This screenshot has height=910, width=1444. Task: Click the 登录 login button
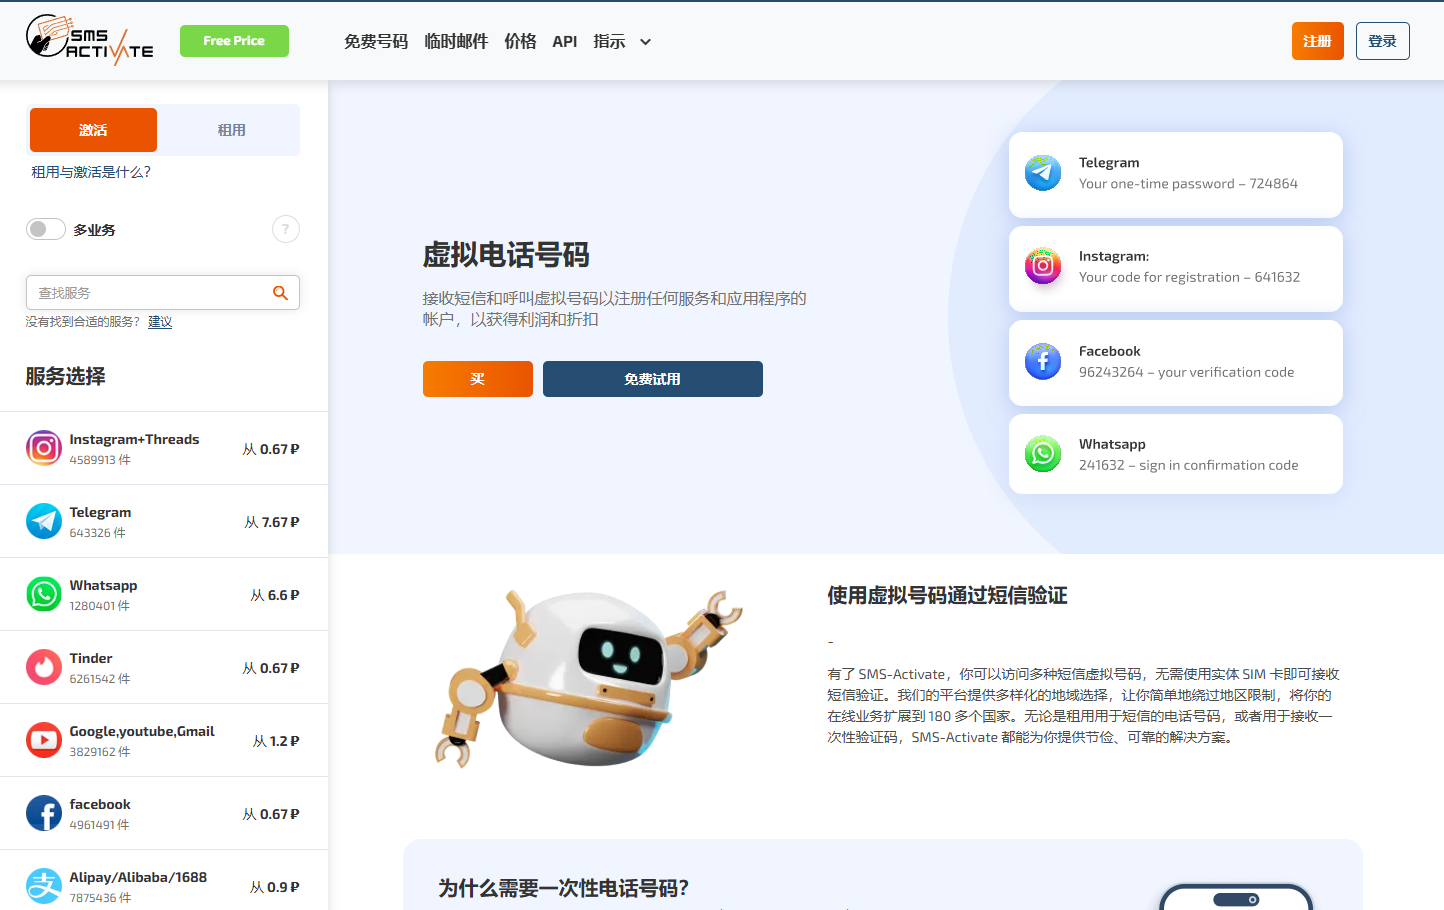[1382, 41]
